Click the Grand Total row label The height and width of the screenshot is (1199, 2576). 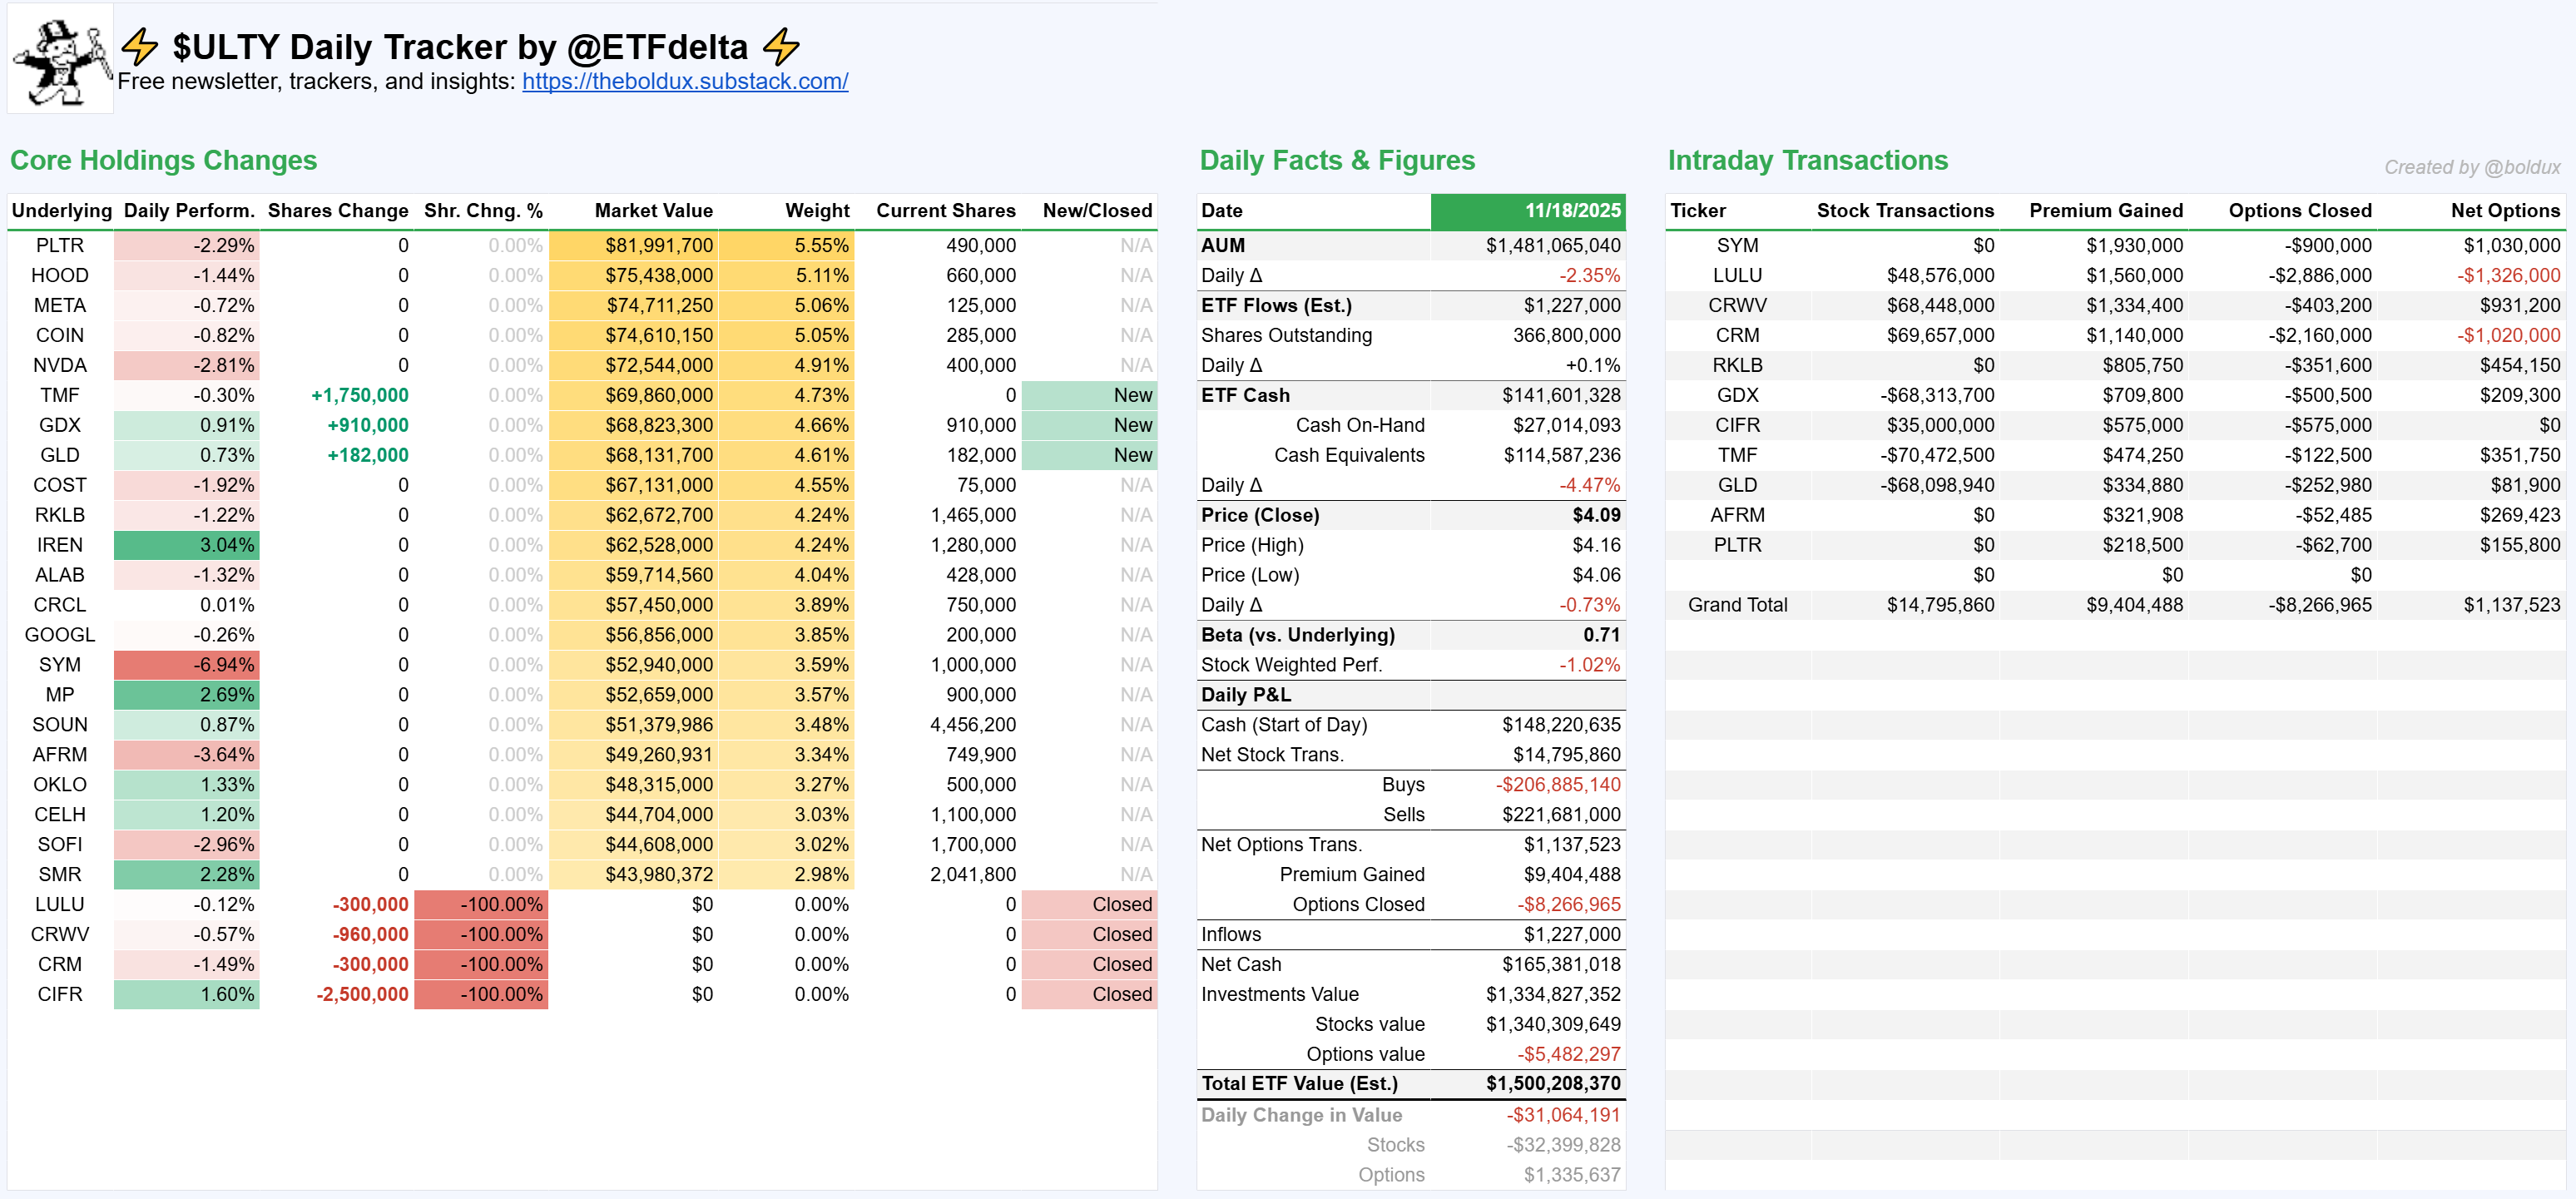1737,605
